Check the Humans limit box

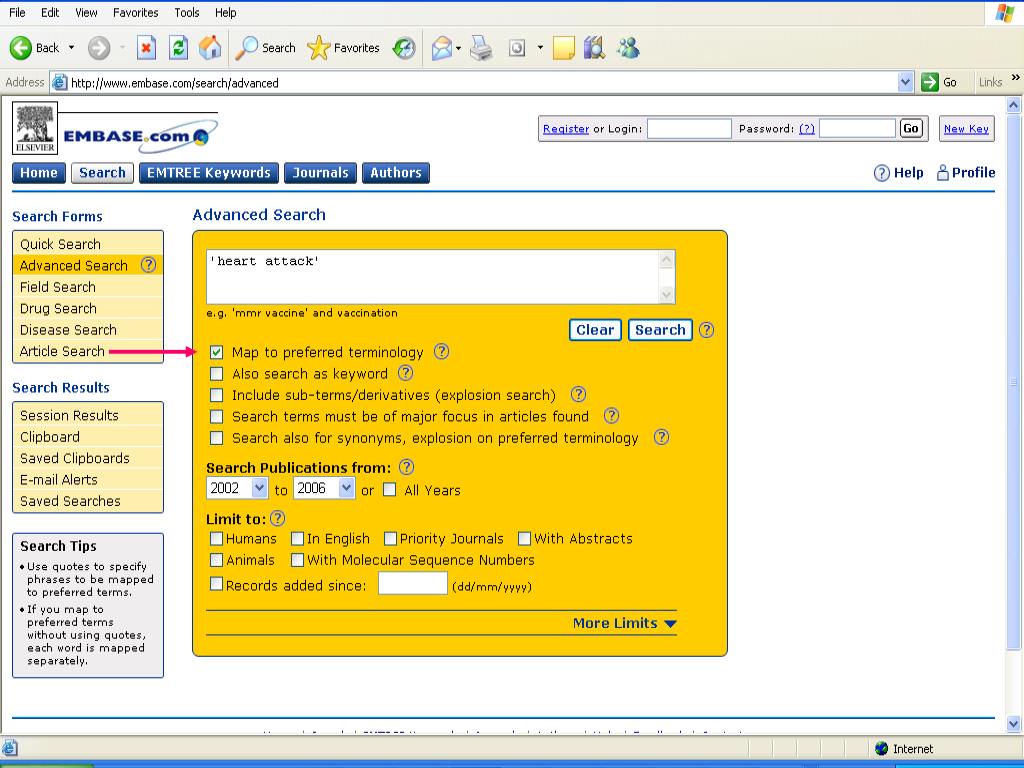point(216,539)
